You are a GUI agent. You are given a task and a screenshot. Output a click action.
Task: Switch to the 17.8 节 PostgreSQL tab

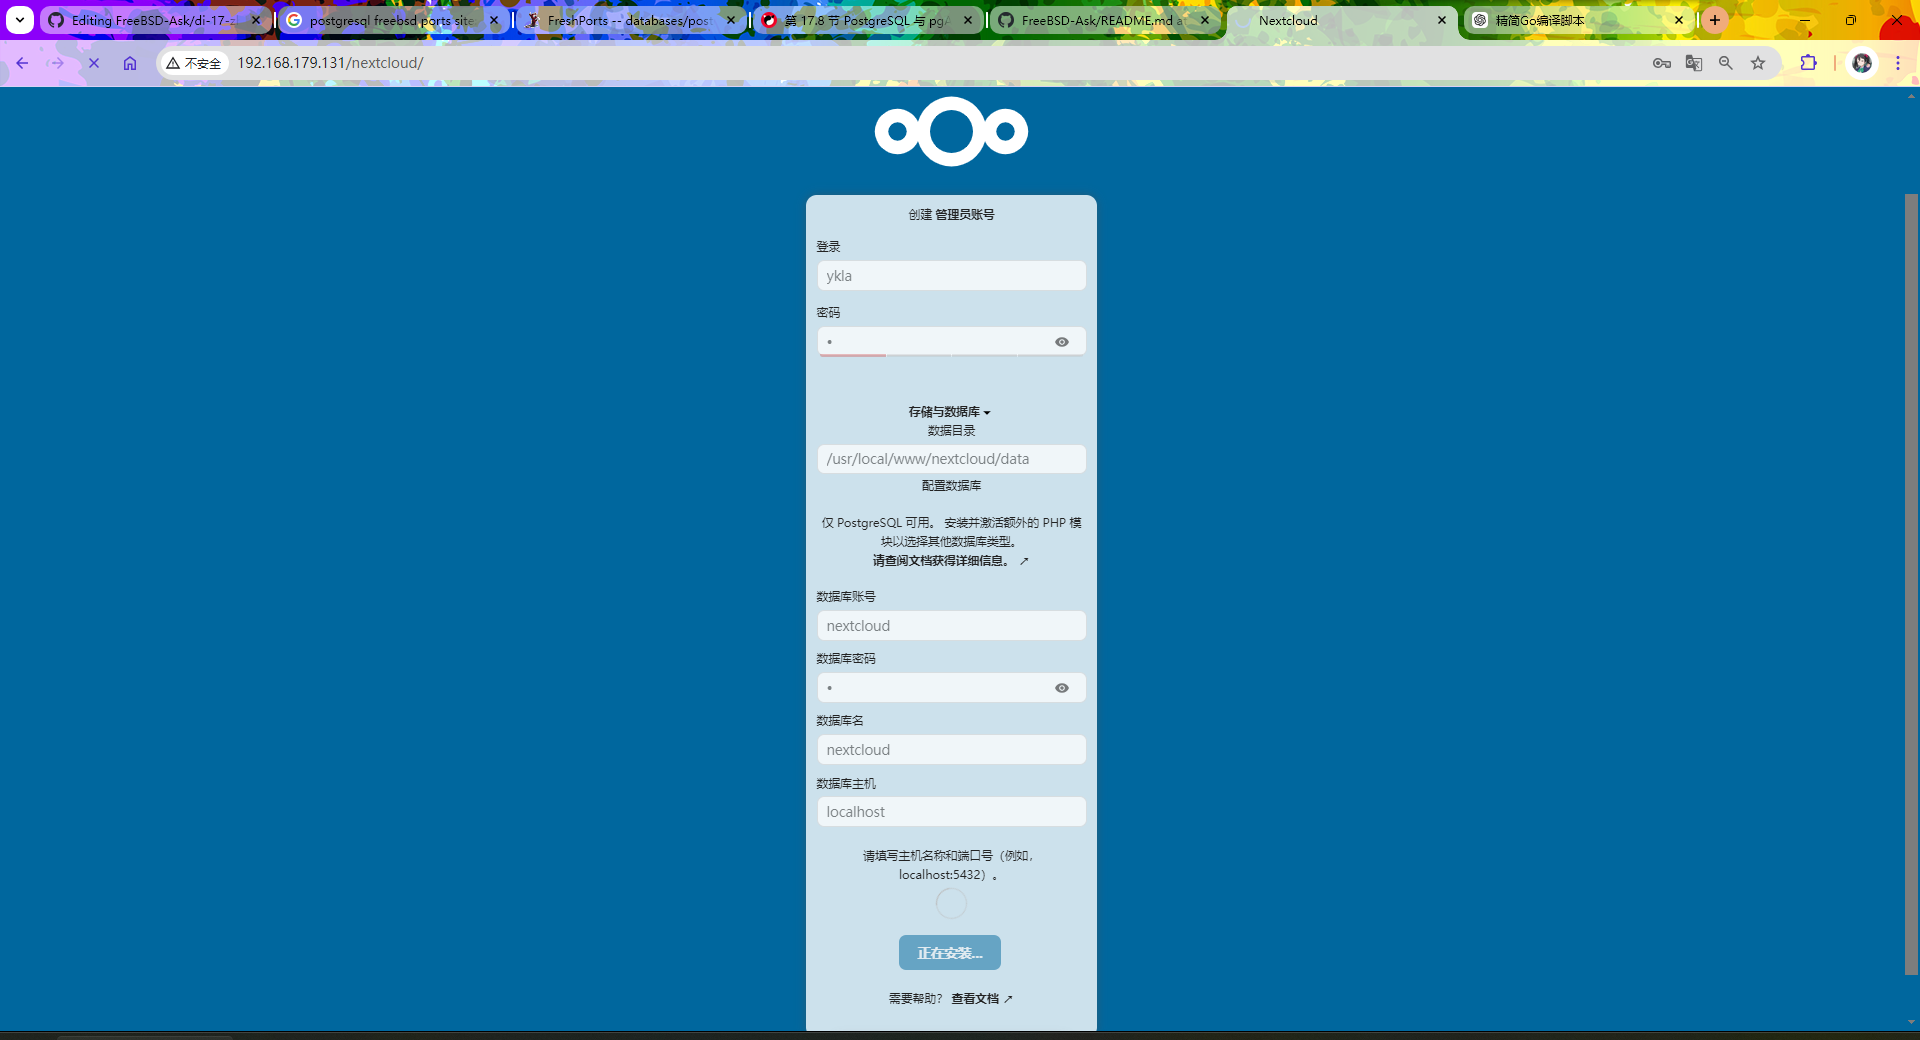[866, 20]
